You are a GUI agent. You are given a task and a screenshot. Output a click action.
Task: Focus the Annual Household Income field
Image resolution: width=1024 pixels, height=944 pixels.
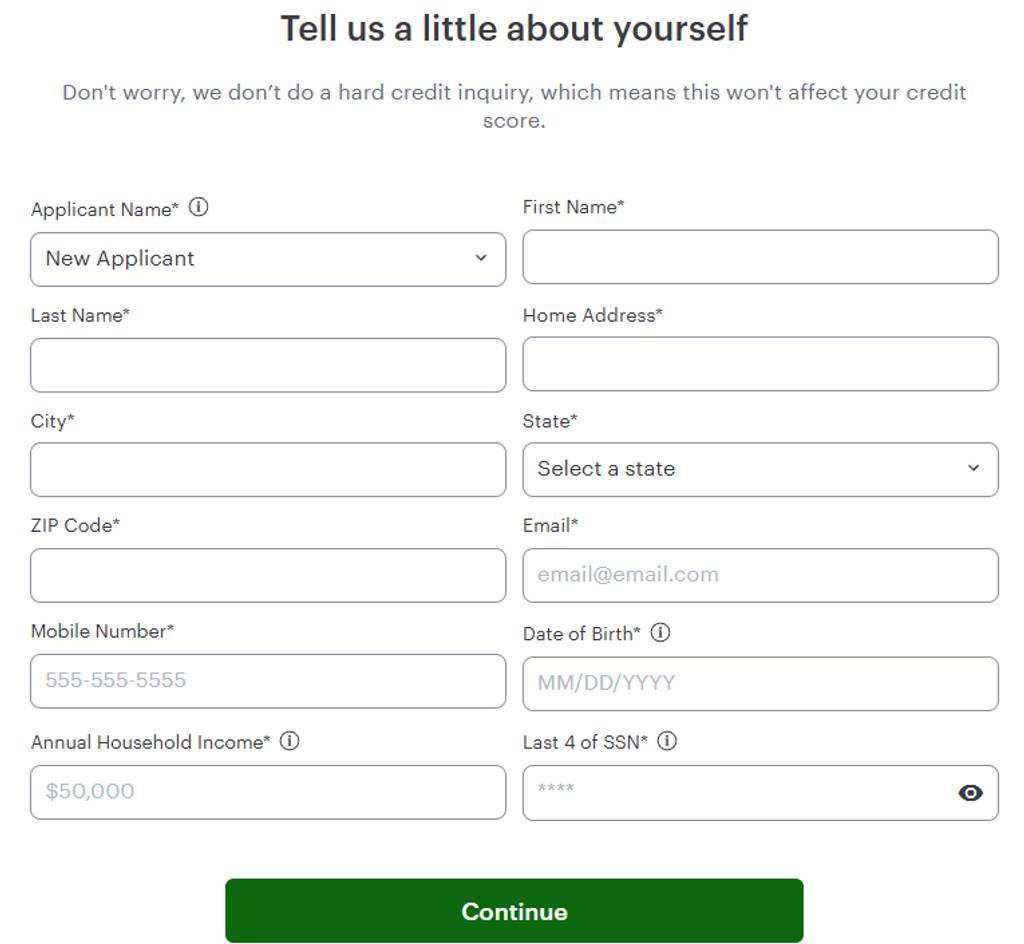pyautogui.click(x=267, y=792)
